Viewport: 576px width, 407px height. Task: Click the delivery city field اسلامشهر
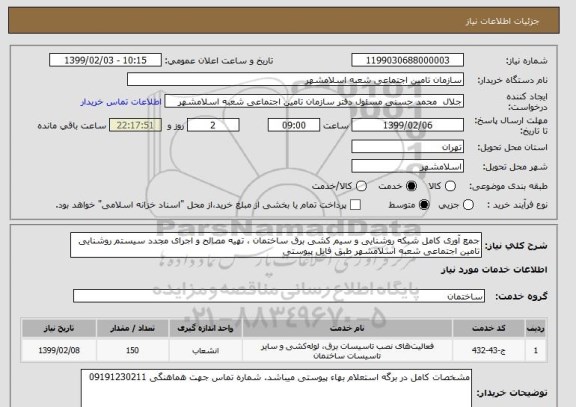407,166
